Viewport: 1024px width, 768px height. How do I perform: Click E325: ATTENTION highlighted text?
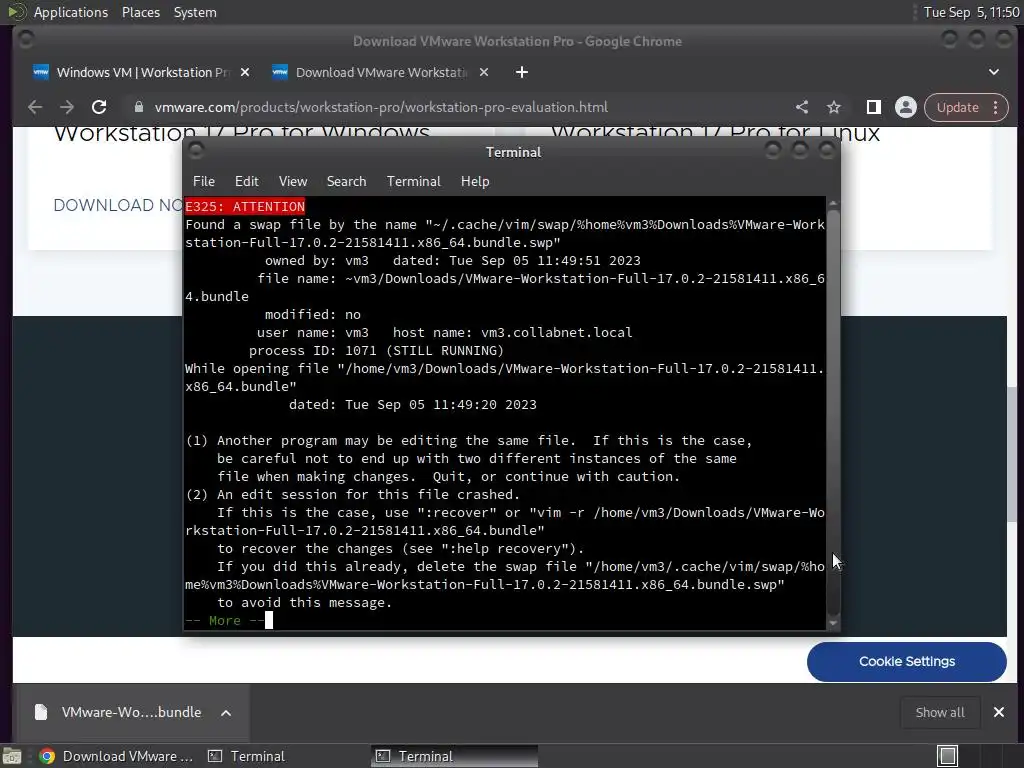[245, 206]
